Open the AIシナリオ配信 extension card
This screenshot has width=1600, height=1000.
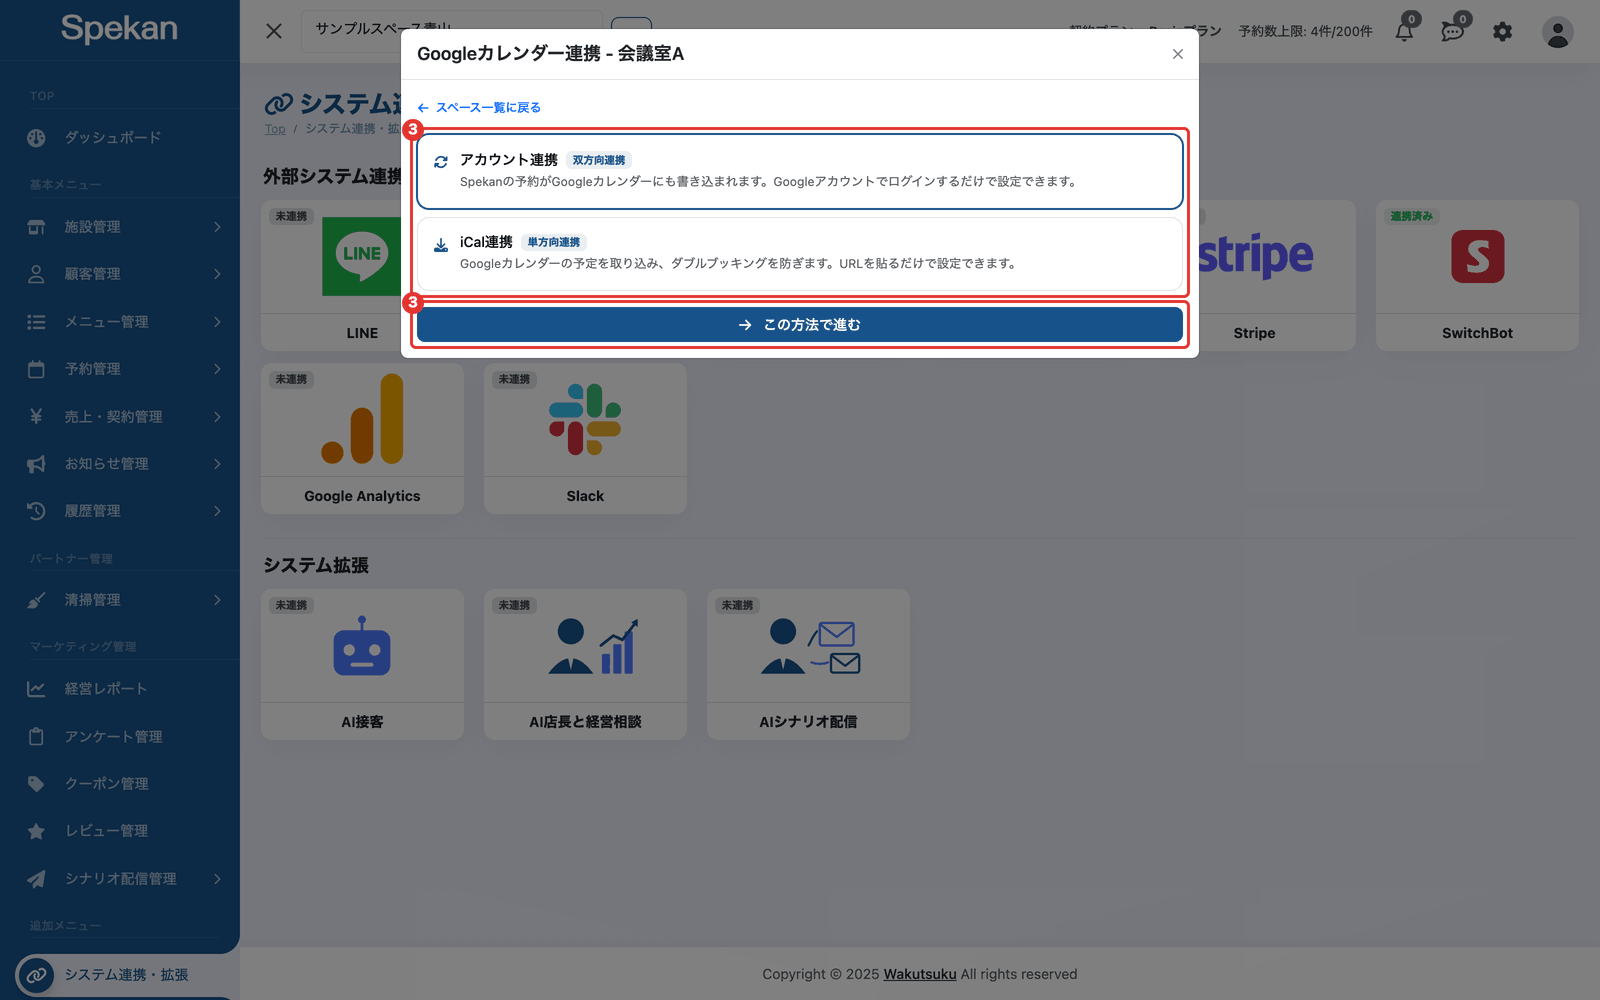[808, 665]
